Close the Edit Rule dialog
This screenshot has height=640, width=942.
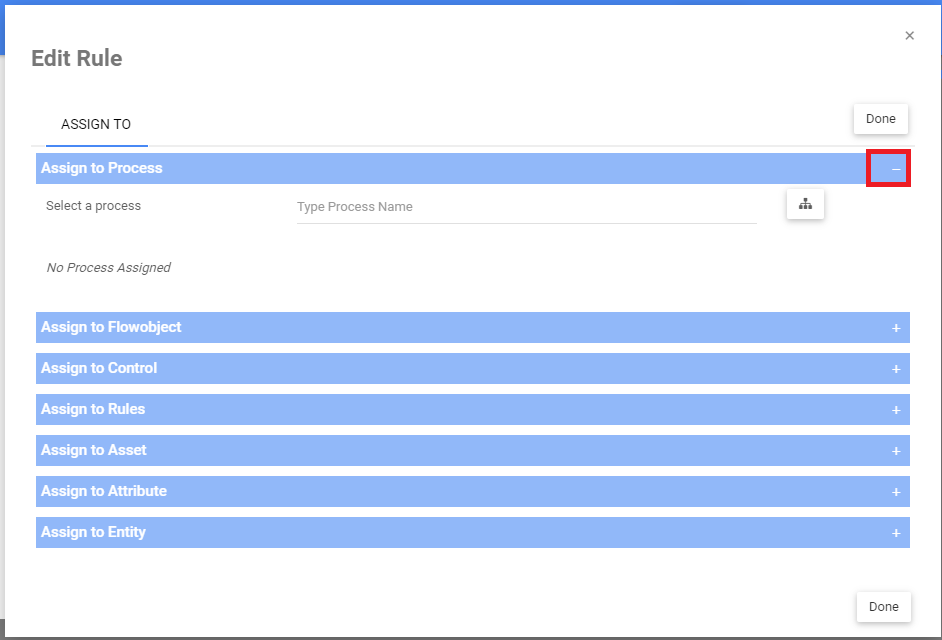click(909, 36)
